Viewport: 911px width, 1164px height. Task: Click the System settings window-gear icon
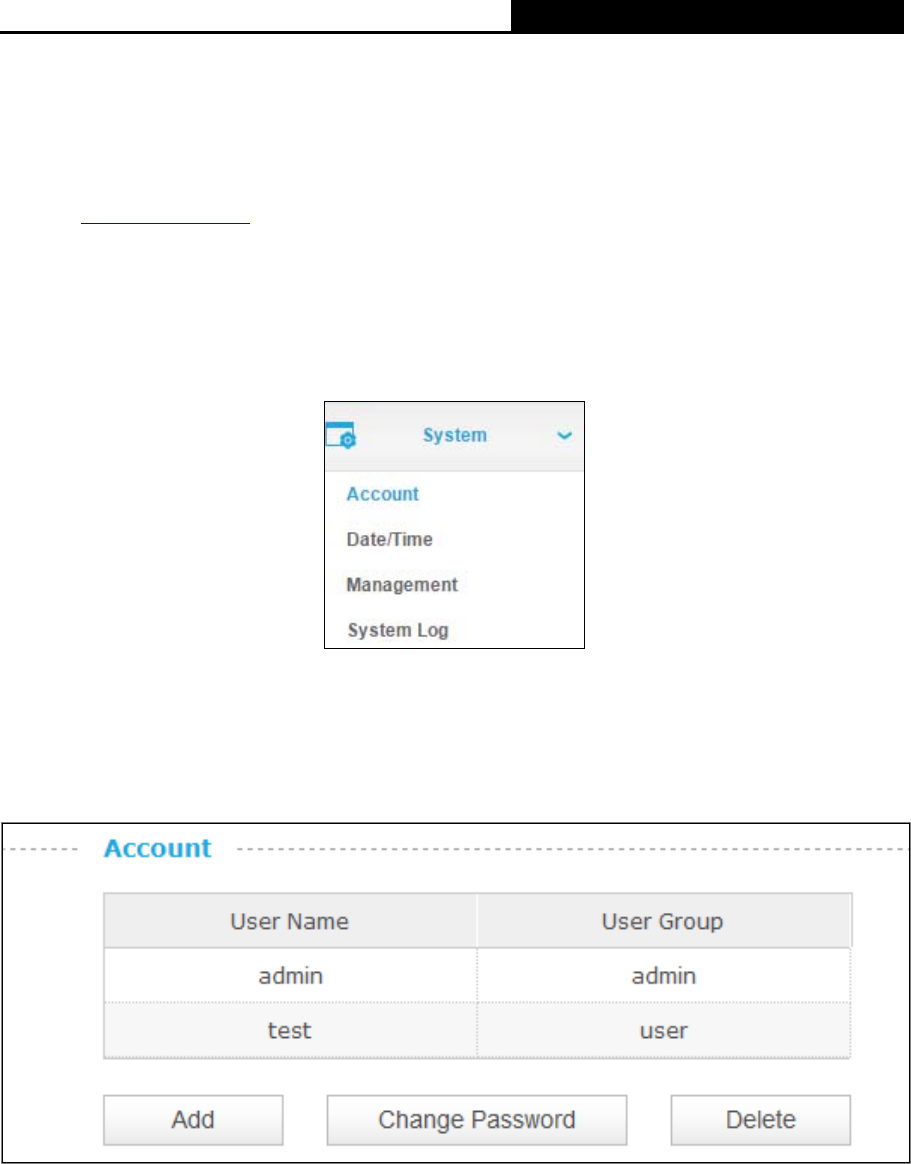pyautogui.click(x=341, y=436)
